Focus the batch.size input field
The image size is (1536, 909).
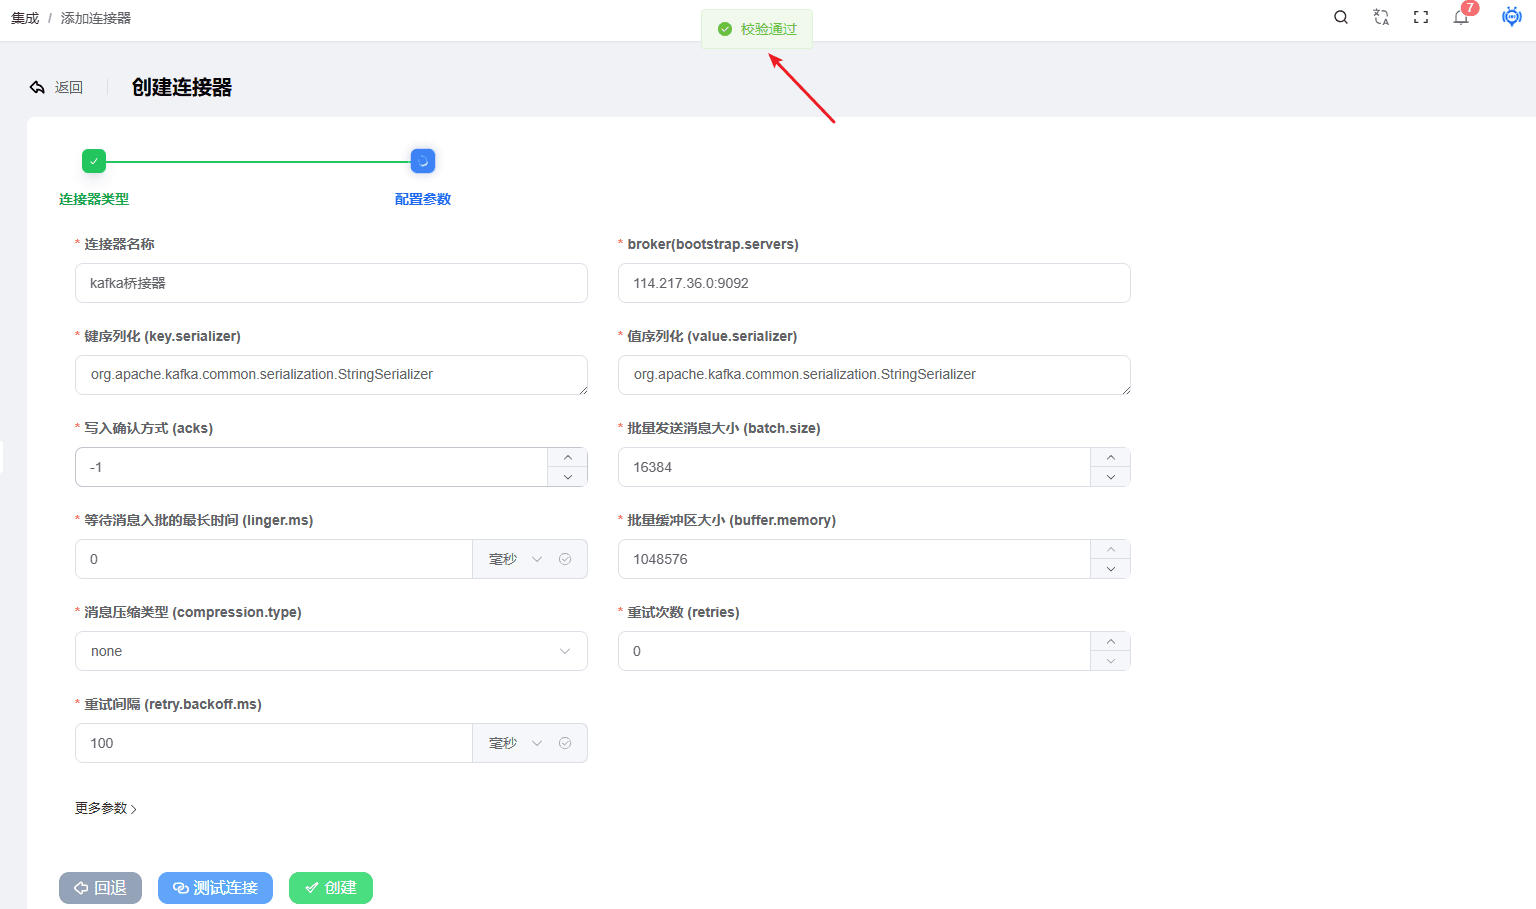[854, 467]
